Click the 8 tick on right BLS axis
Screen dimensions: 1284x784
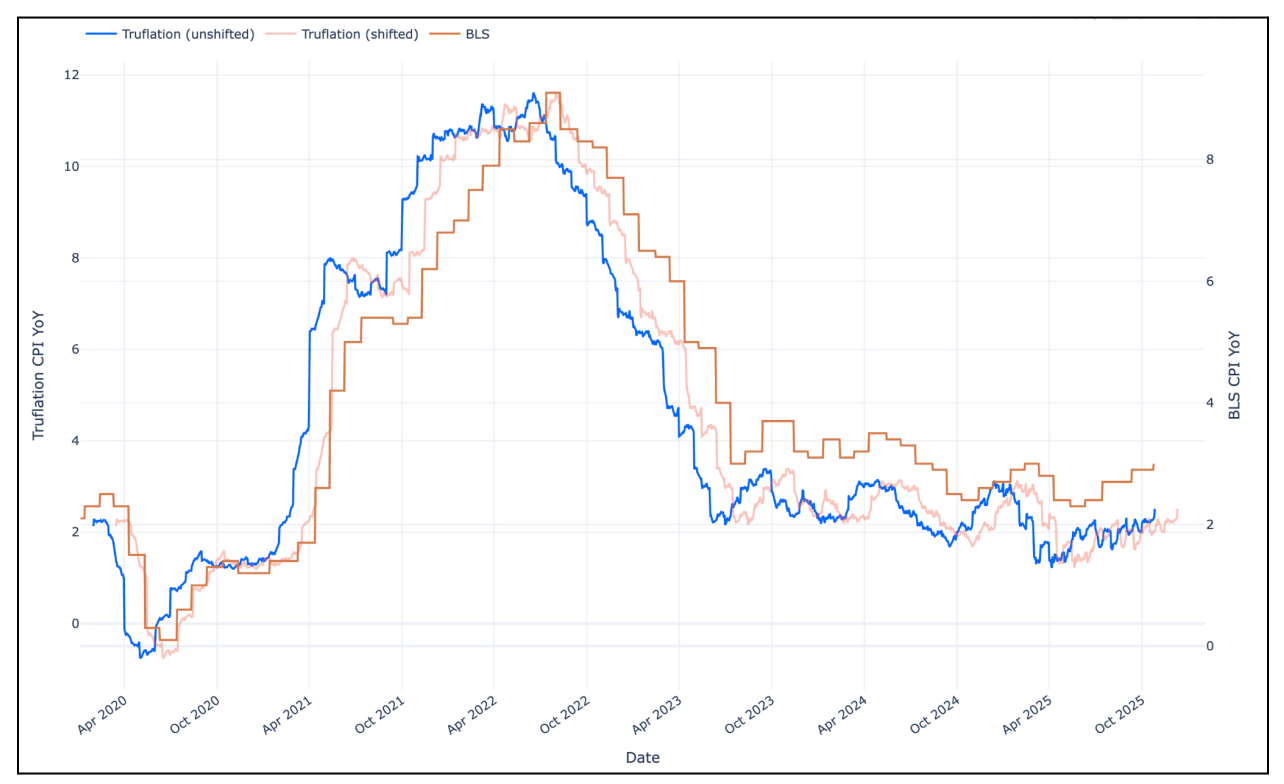pos(1210,160)
